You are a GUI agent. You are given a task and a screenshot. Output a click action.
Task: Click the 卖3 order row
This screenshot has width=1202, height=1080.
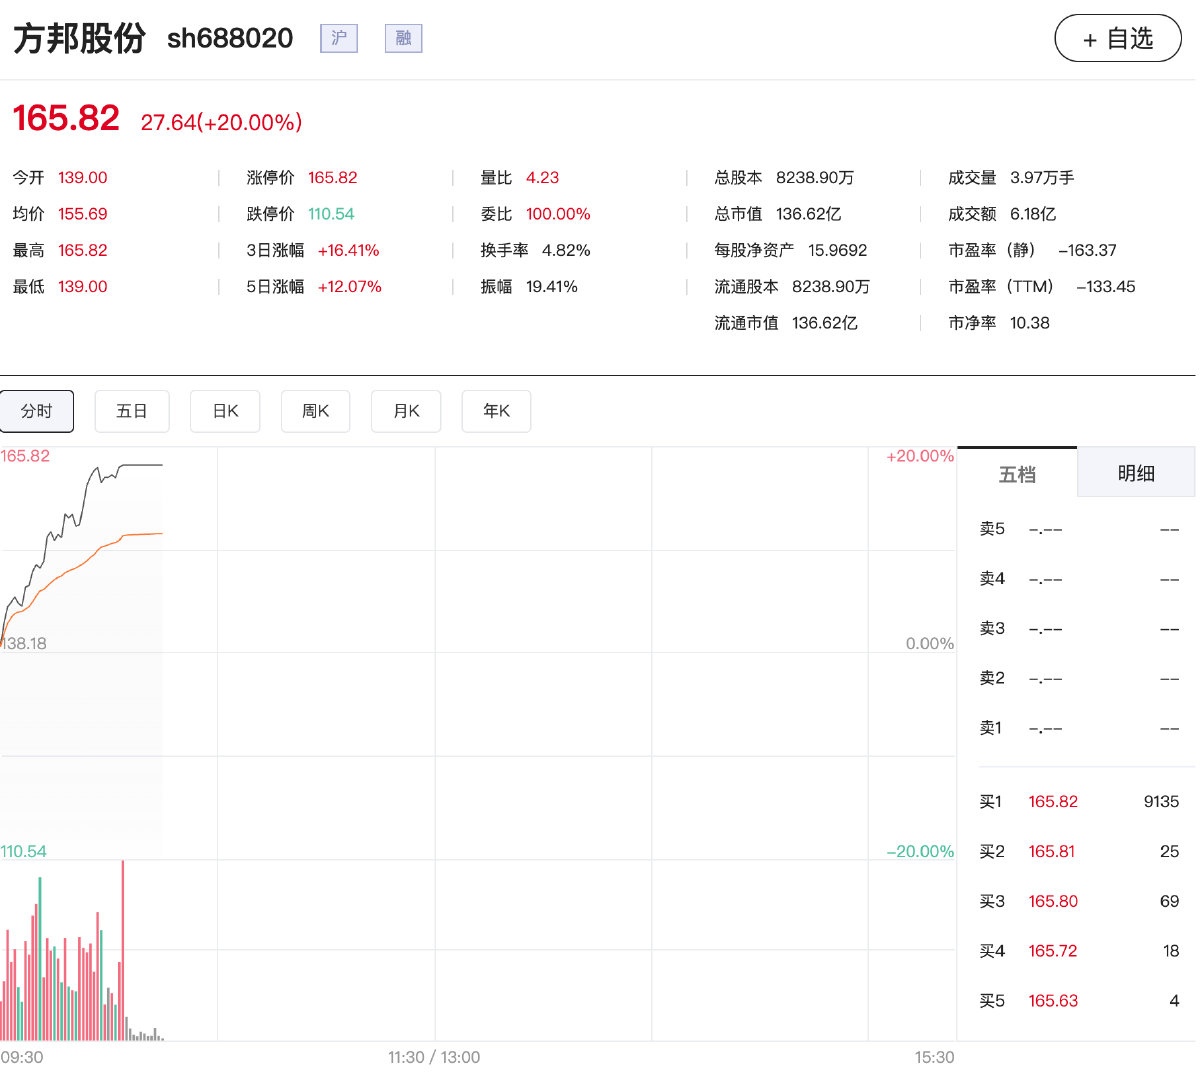click(1079, 629)
